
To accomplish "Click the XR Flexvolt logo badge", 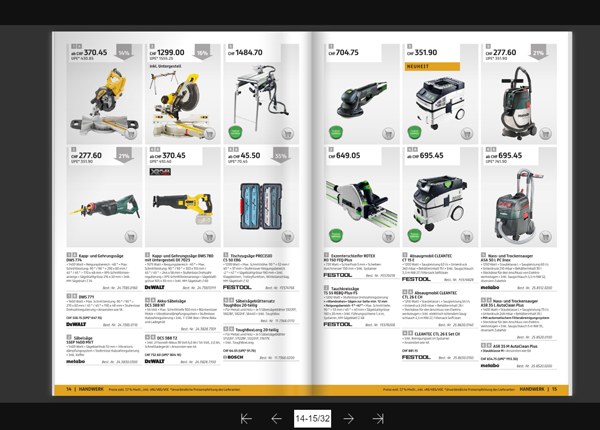I will [160, 172].
